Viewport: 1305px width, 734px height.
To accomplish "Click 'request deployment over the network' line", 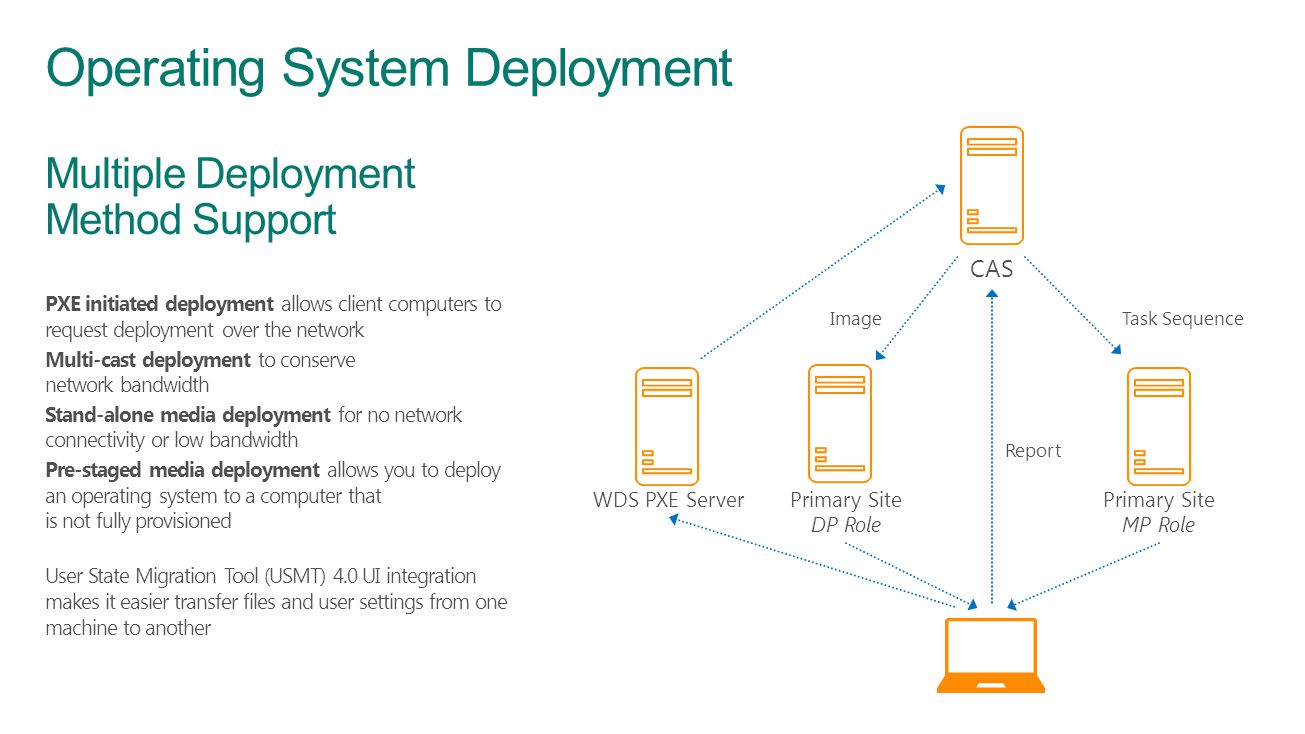I will [205, 330].
